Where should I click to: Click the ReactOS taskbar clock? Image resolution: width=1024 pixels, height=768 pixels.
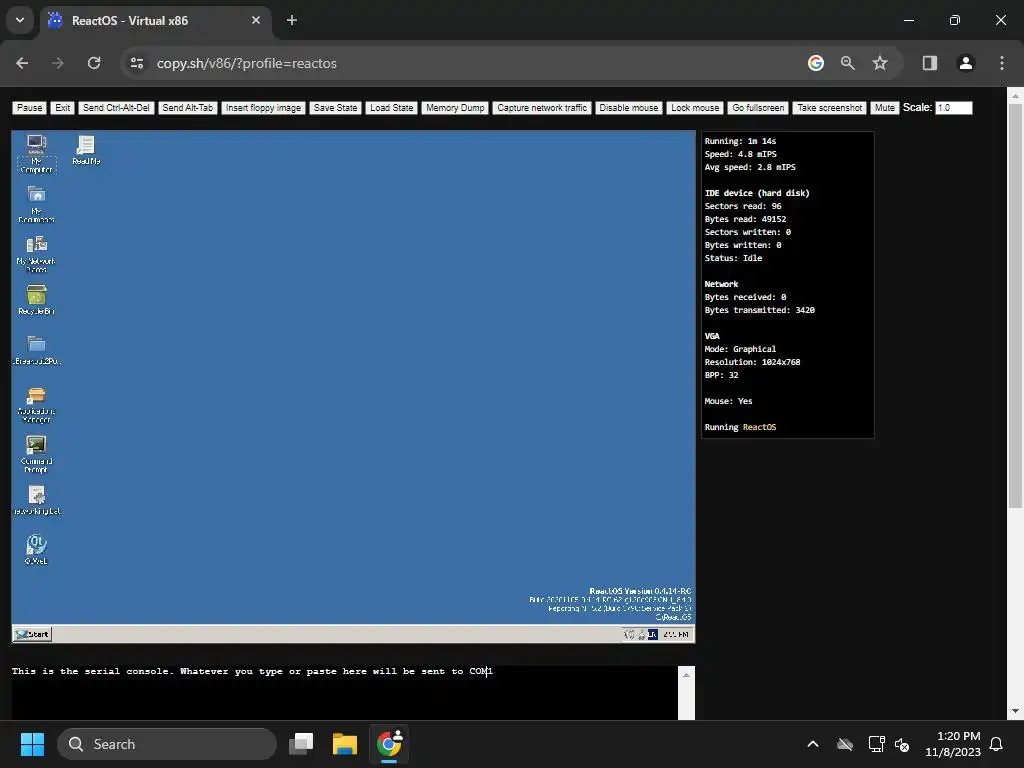point(675,634)
